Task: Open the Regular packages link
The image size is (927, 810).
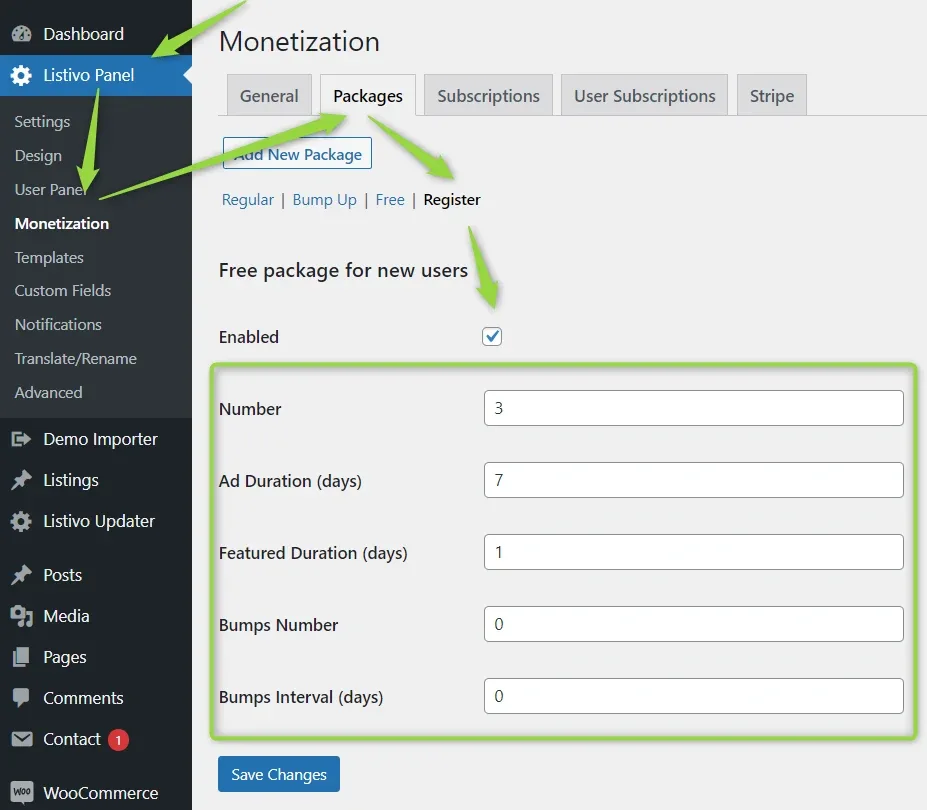Action: [248, 200]
